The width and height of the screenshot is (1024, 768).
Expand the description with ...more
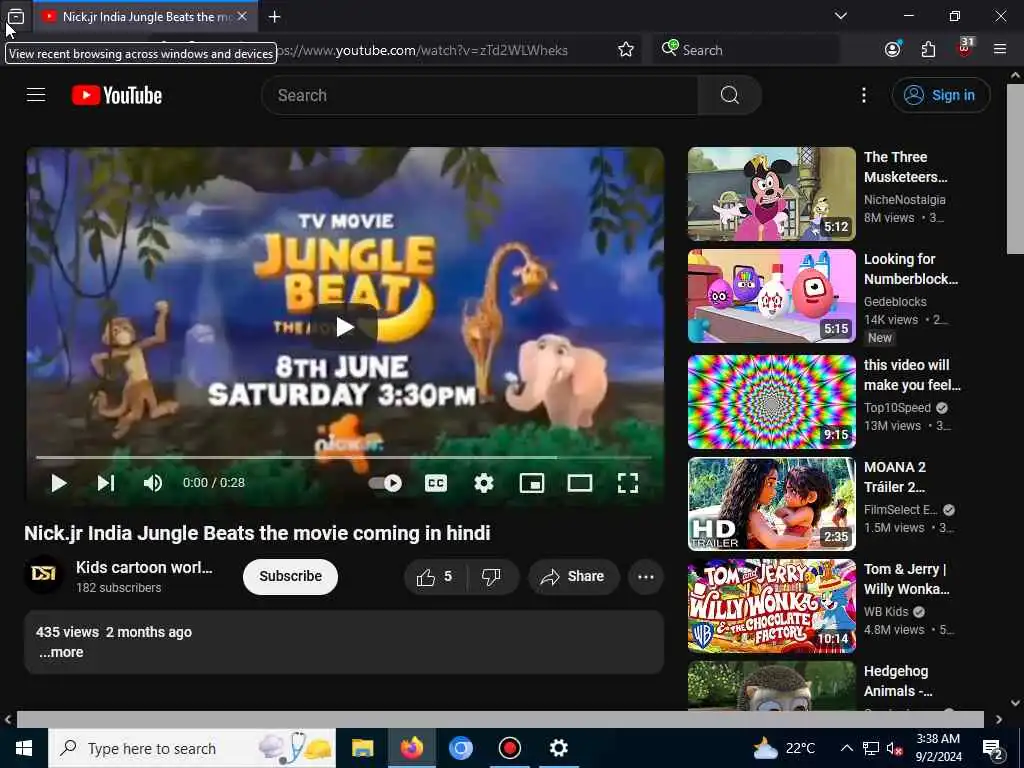(x=61, y=652)
